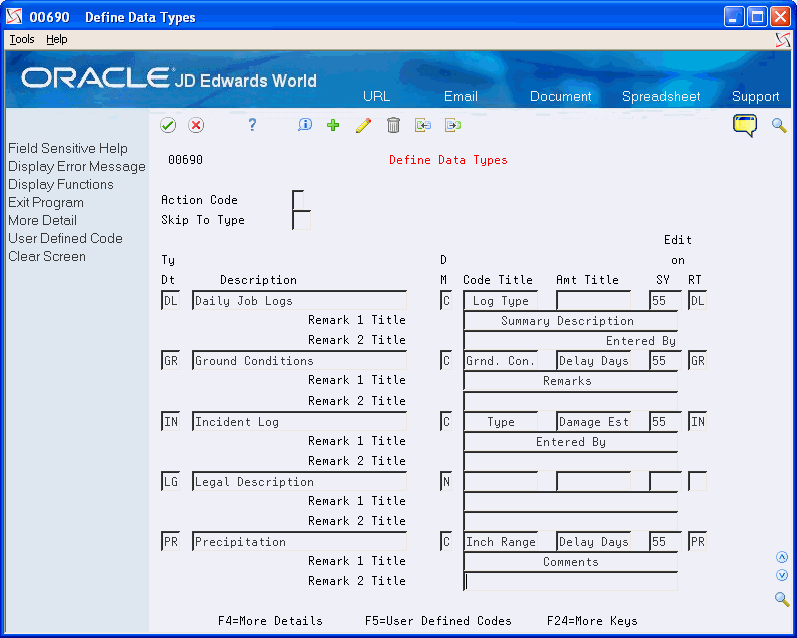This screenshot has height=638, width=797.
Task: Open Field Sensitive Help
Action: 68,148
